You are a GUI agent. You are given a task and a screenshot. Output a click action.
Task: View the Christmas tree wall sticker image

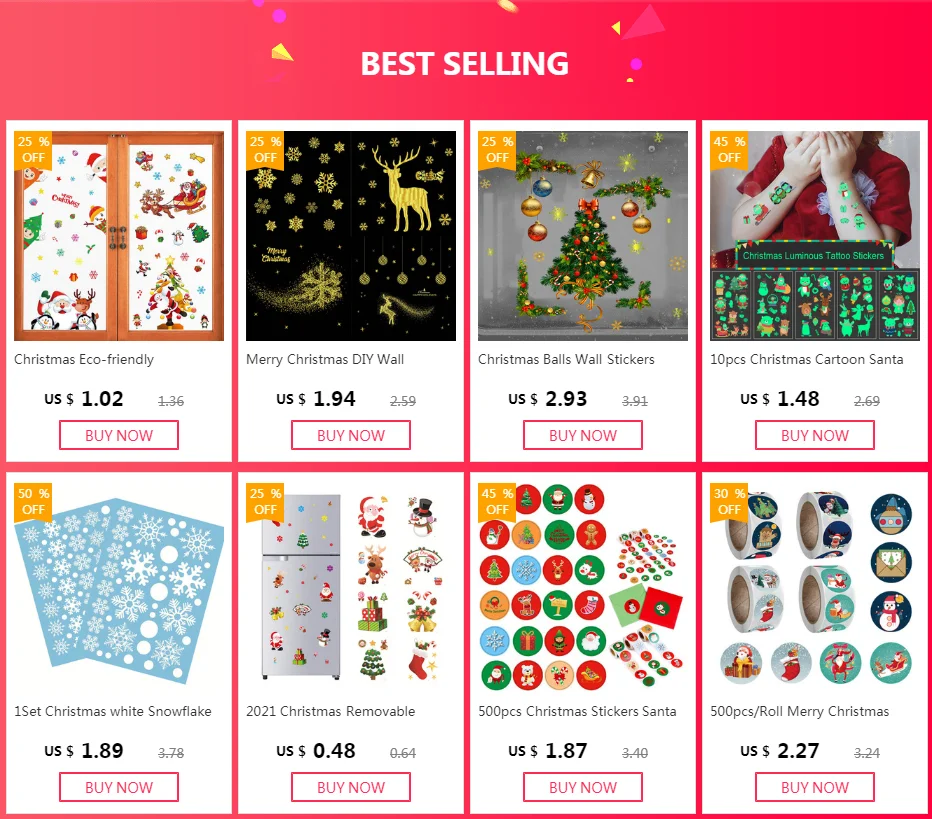[582, 236]
